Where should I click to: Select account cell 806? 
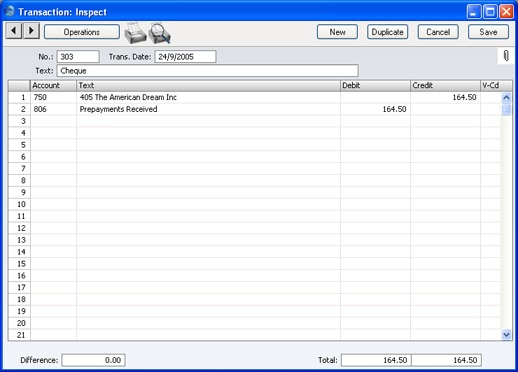(53, 109)
